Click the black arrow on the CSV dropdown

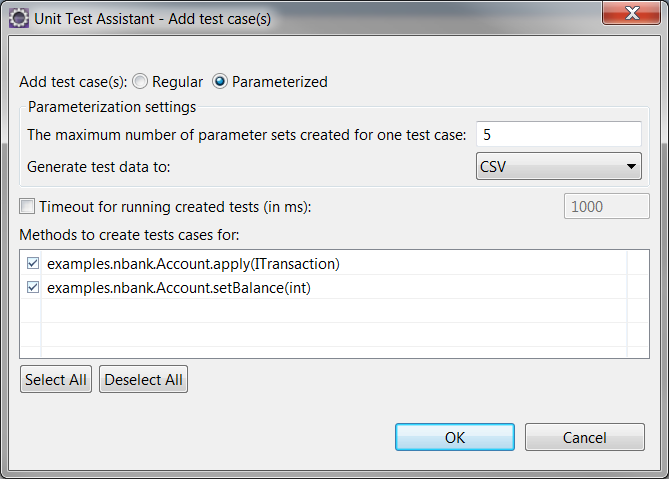631,166
